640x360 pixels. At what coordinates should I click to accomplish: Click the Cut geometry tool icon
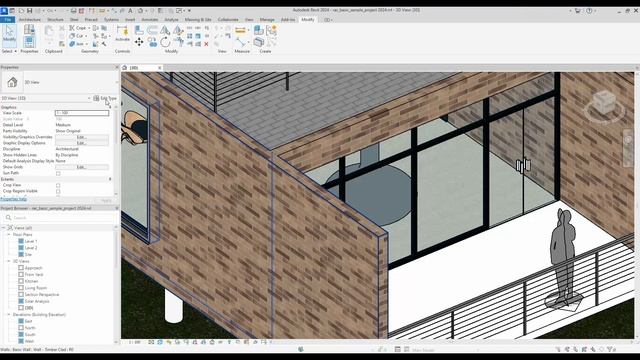(72, 36)
